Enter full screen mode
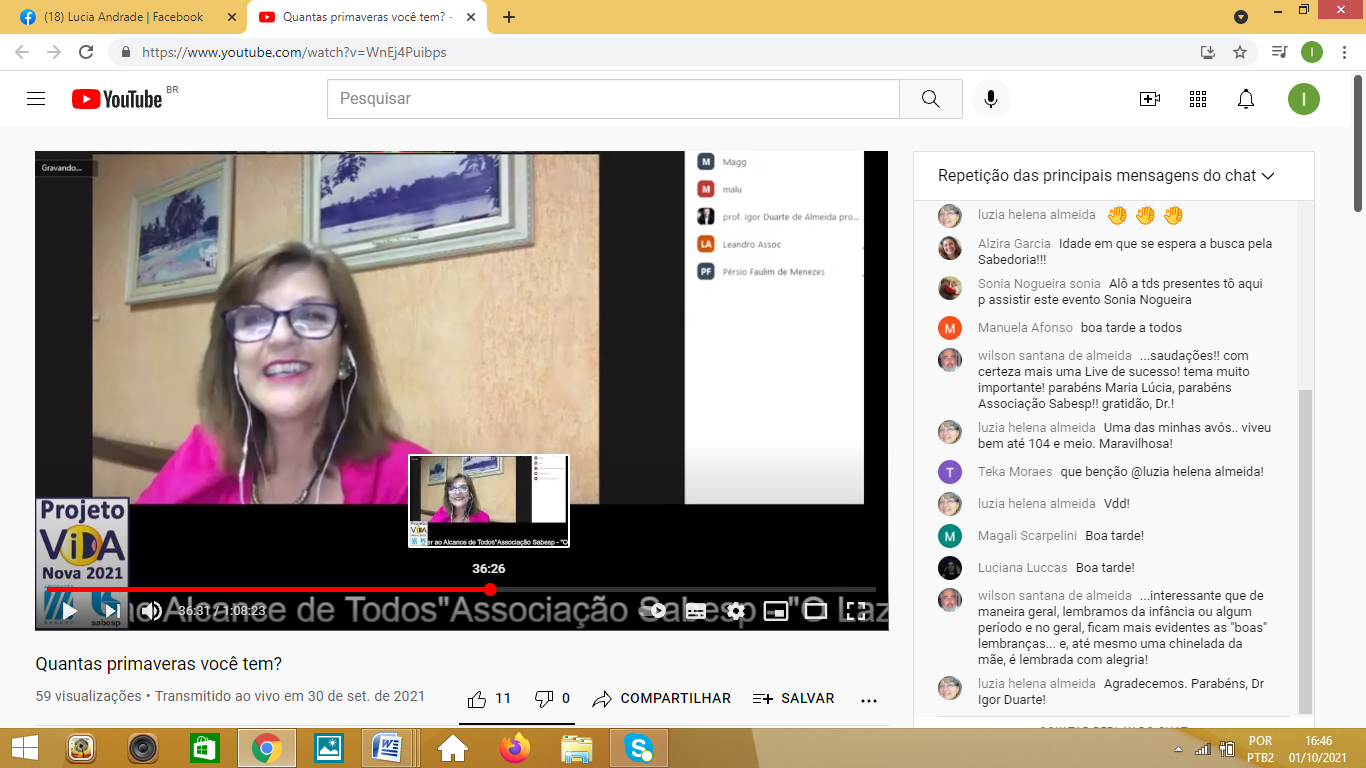This screenshot has height=768, width=1366. pos(856,611)
